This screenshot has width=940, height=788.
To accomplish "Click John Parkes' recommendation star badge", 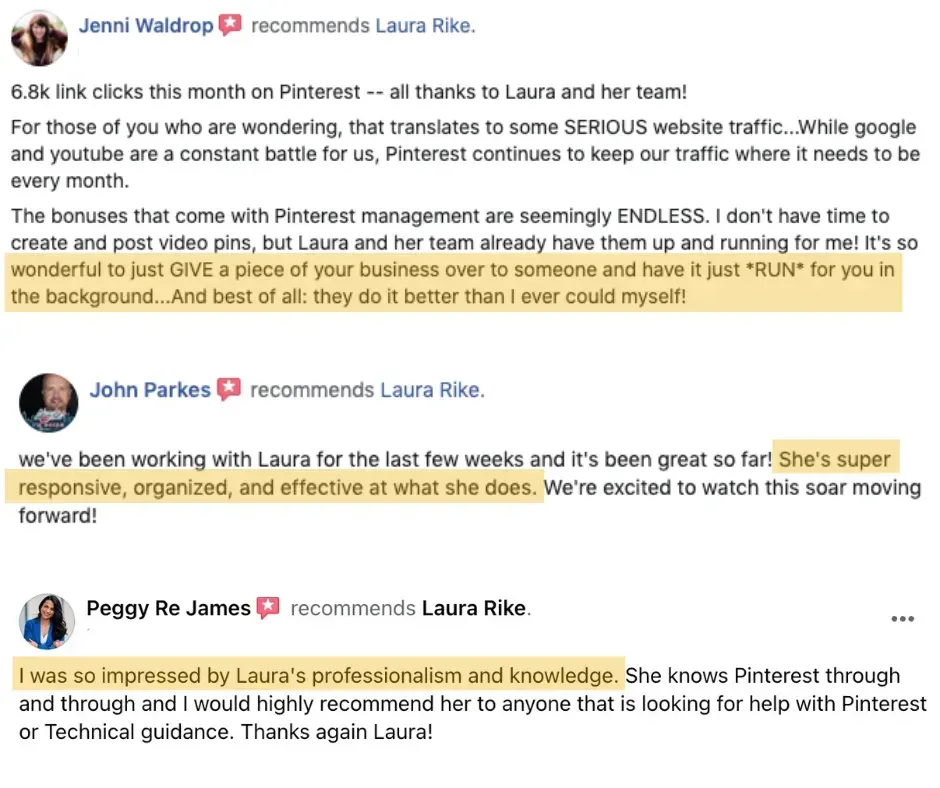I will (229, 389).
